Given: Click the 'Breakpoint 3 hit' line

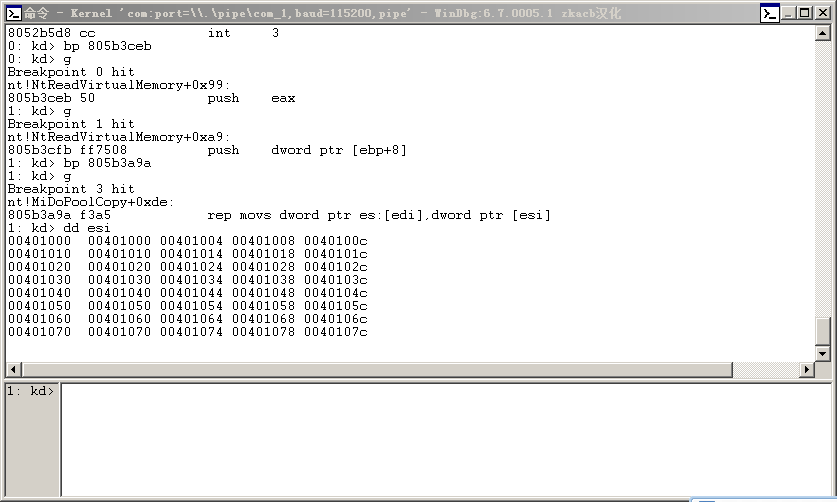Looking at the screenshot, I should pyautogui.click(x=71, y=189).
